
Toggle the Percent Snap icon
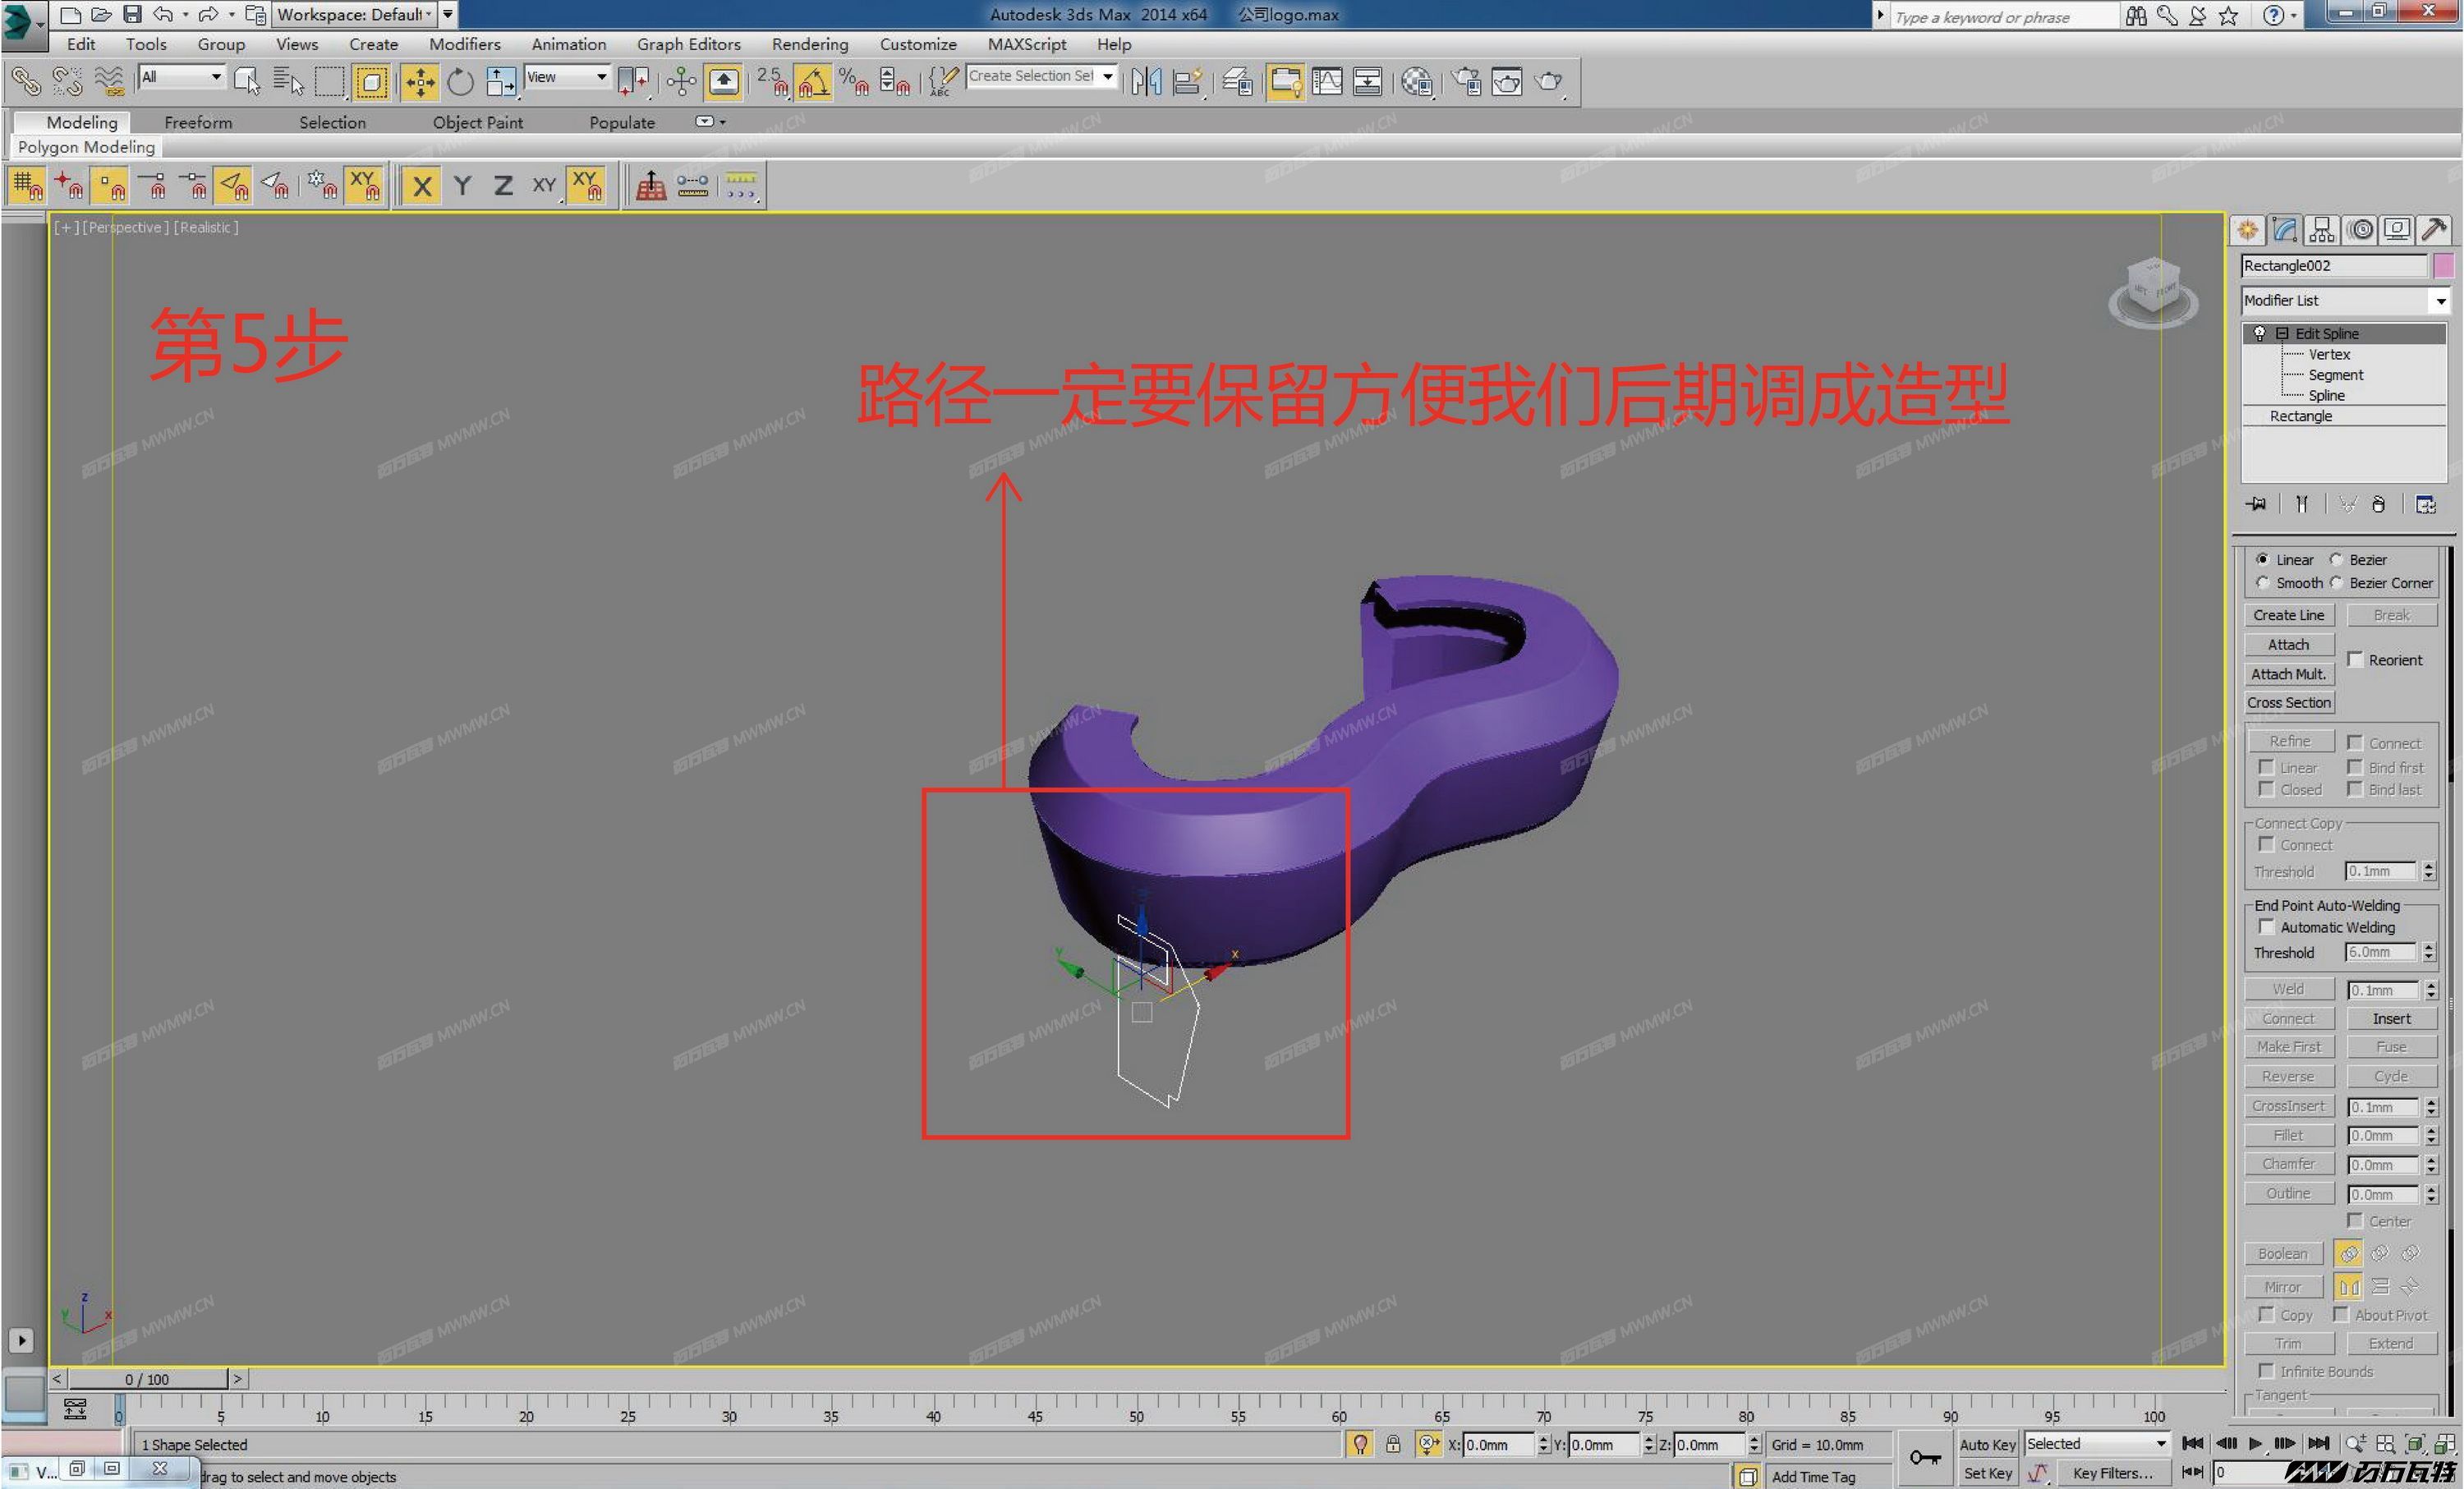[x=854, y=81]
